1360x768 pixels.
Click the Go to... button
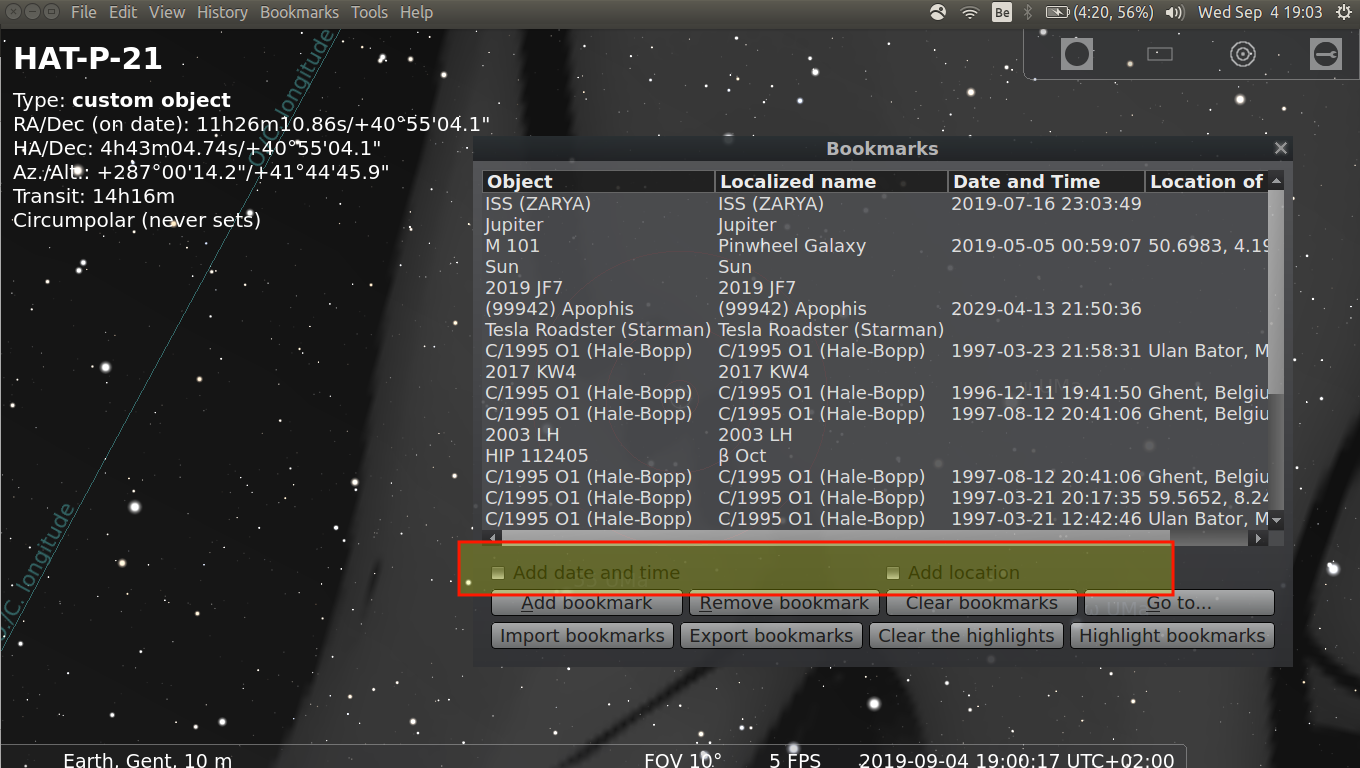pyautogui.click(x=1179, y=603)
